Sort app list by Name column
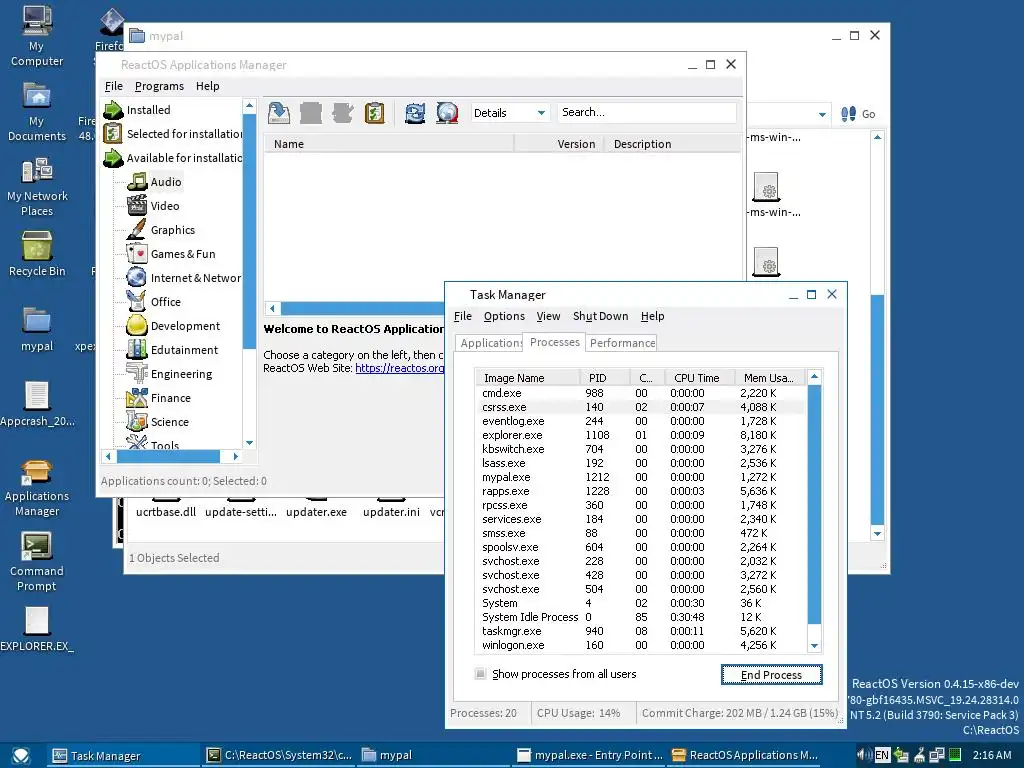The width and height of the screenshot is (1024, 768). [x=389, y=144]
